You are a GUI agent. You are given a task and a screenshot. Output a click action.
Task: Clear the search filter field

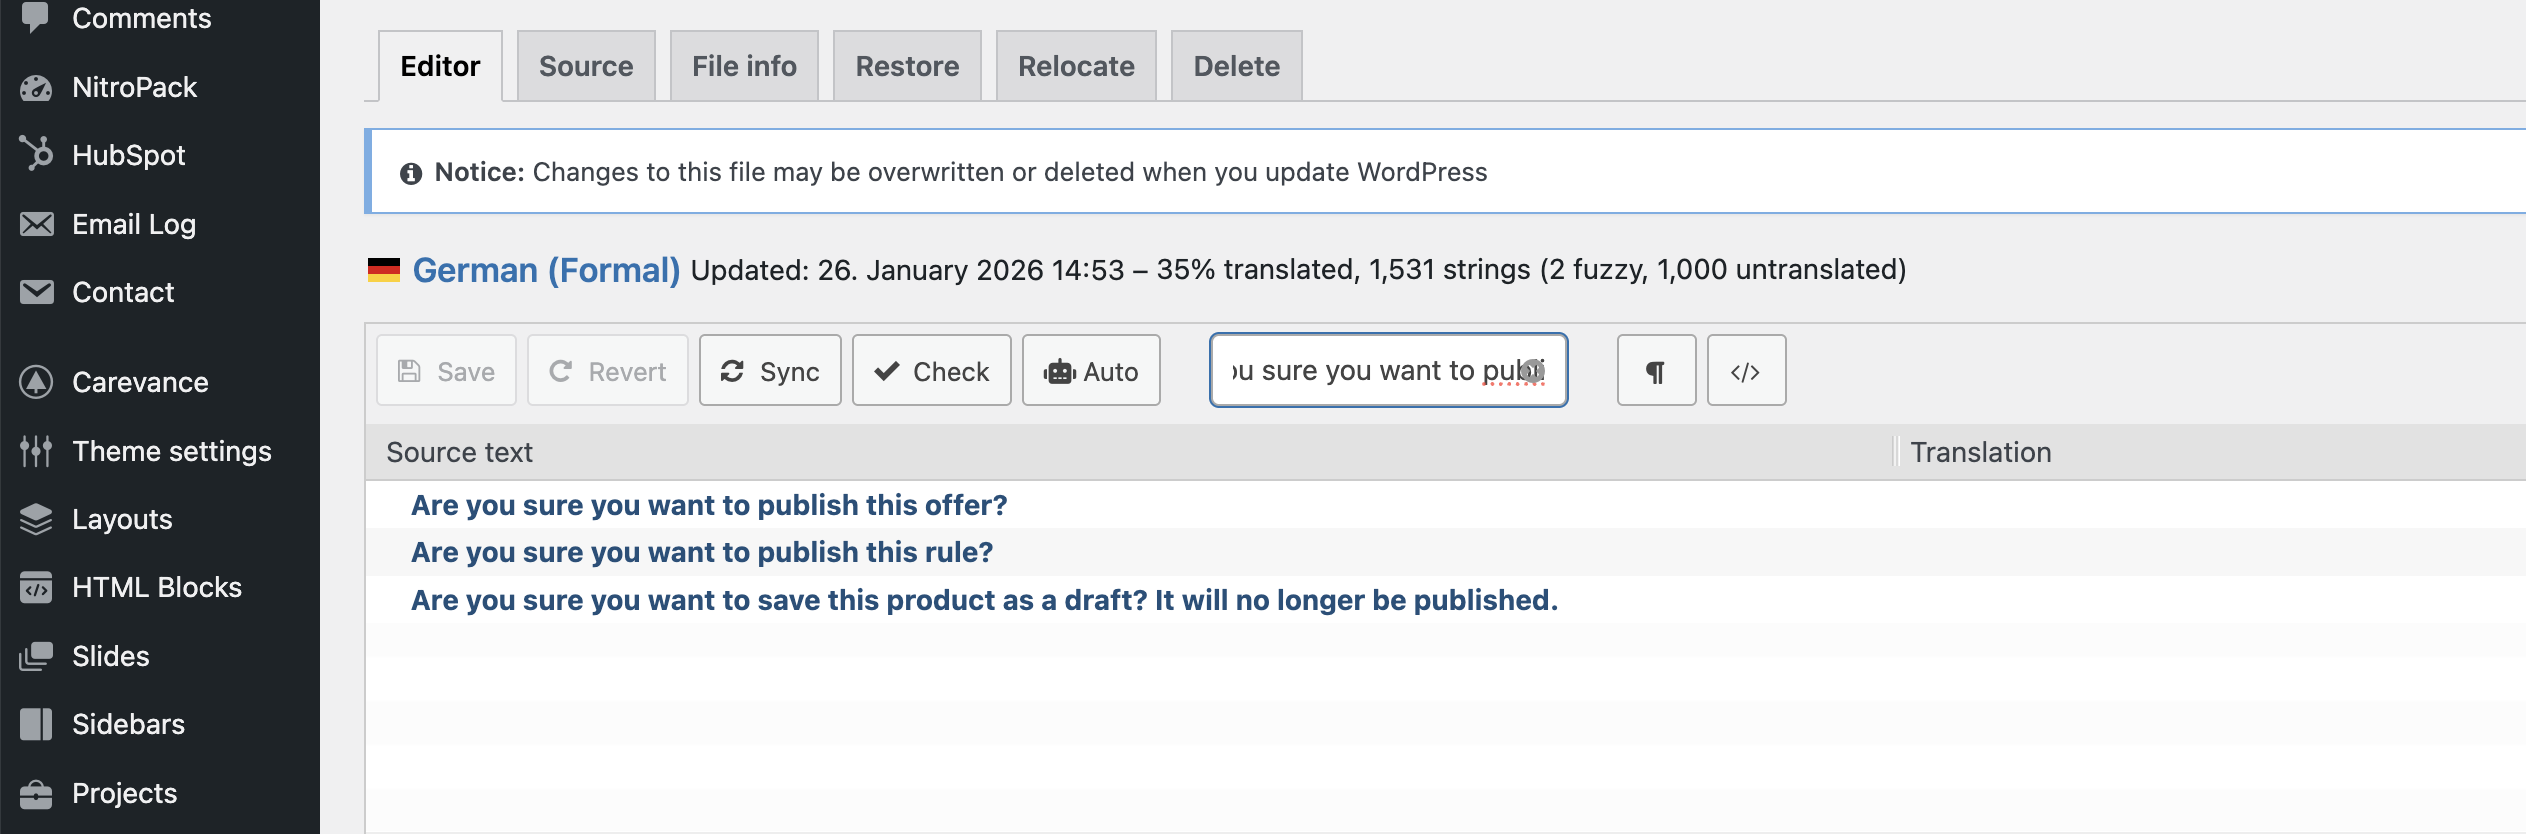(x=1532, y=370)
